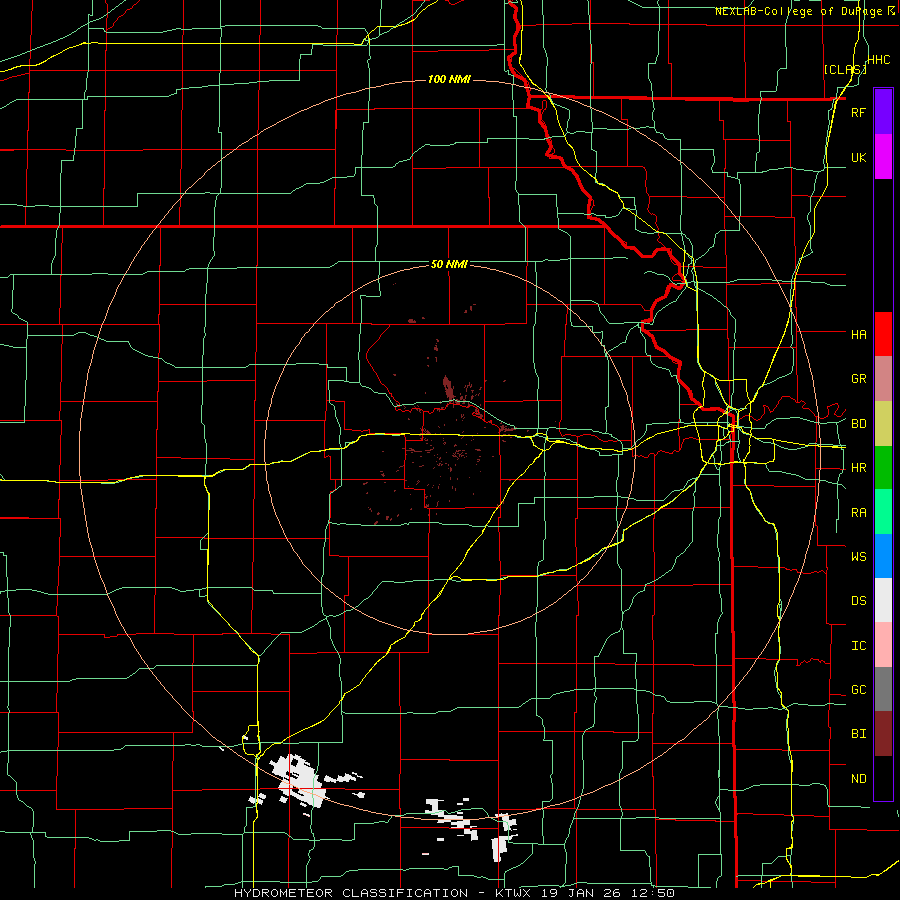Click the ND legend label

click(858, 779)
